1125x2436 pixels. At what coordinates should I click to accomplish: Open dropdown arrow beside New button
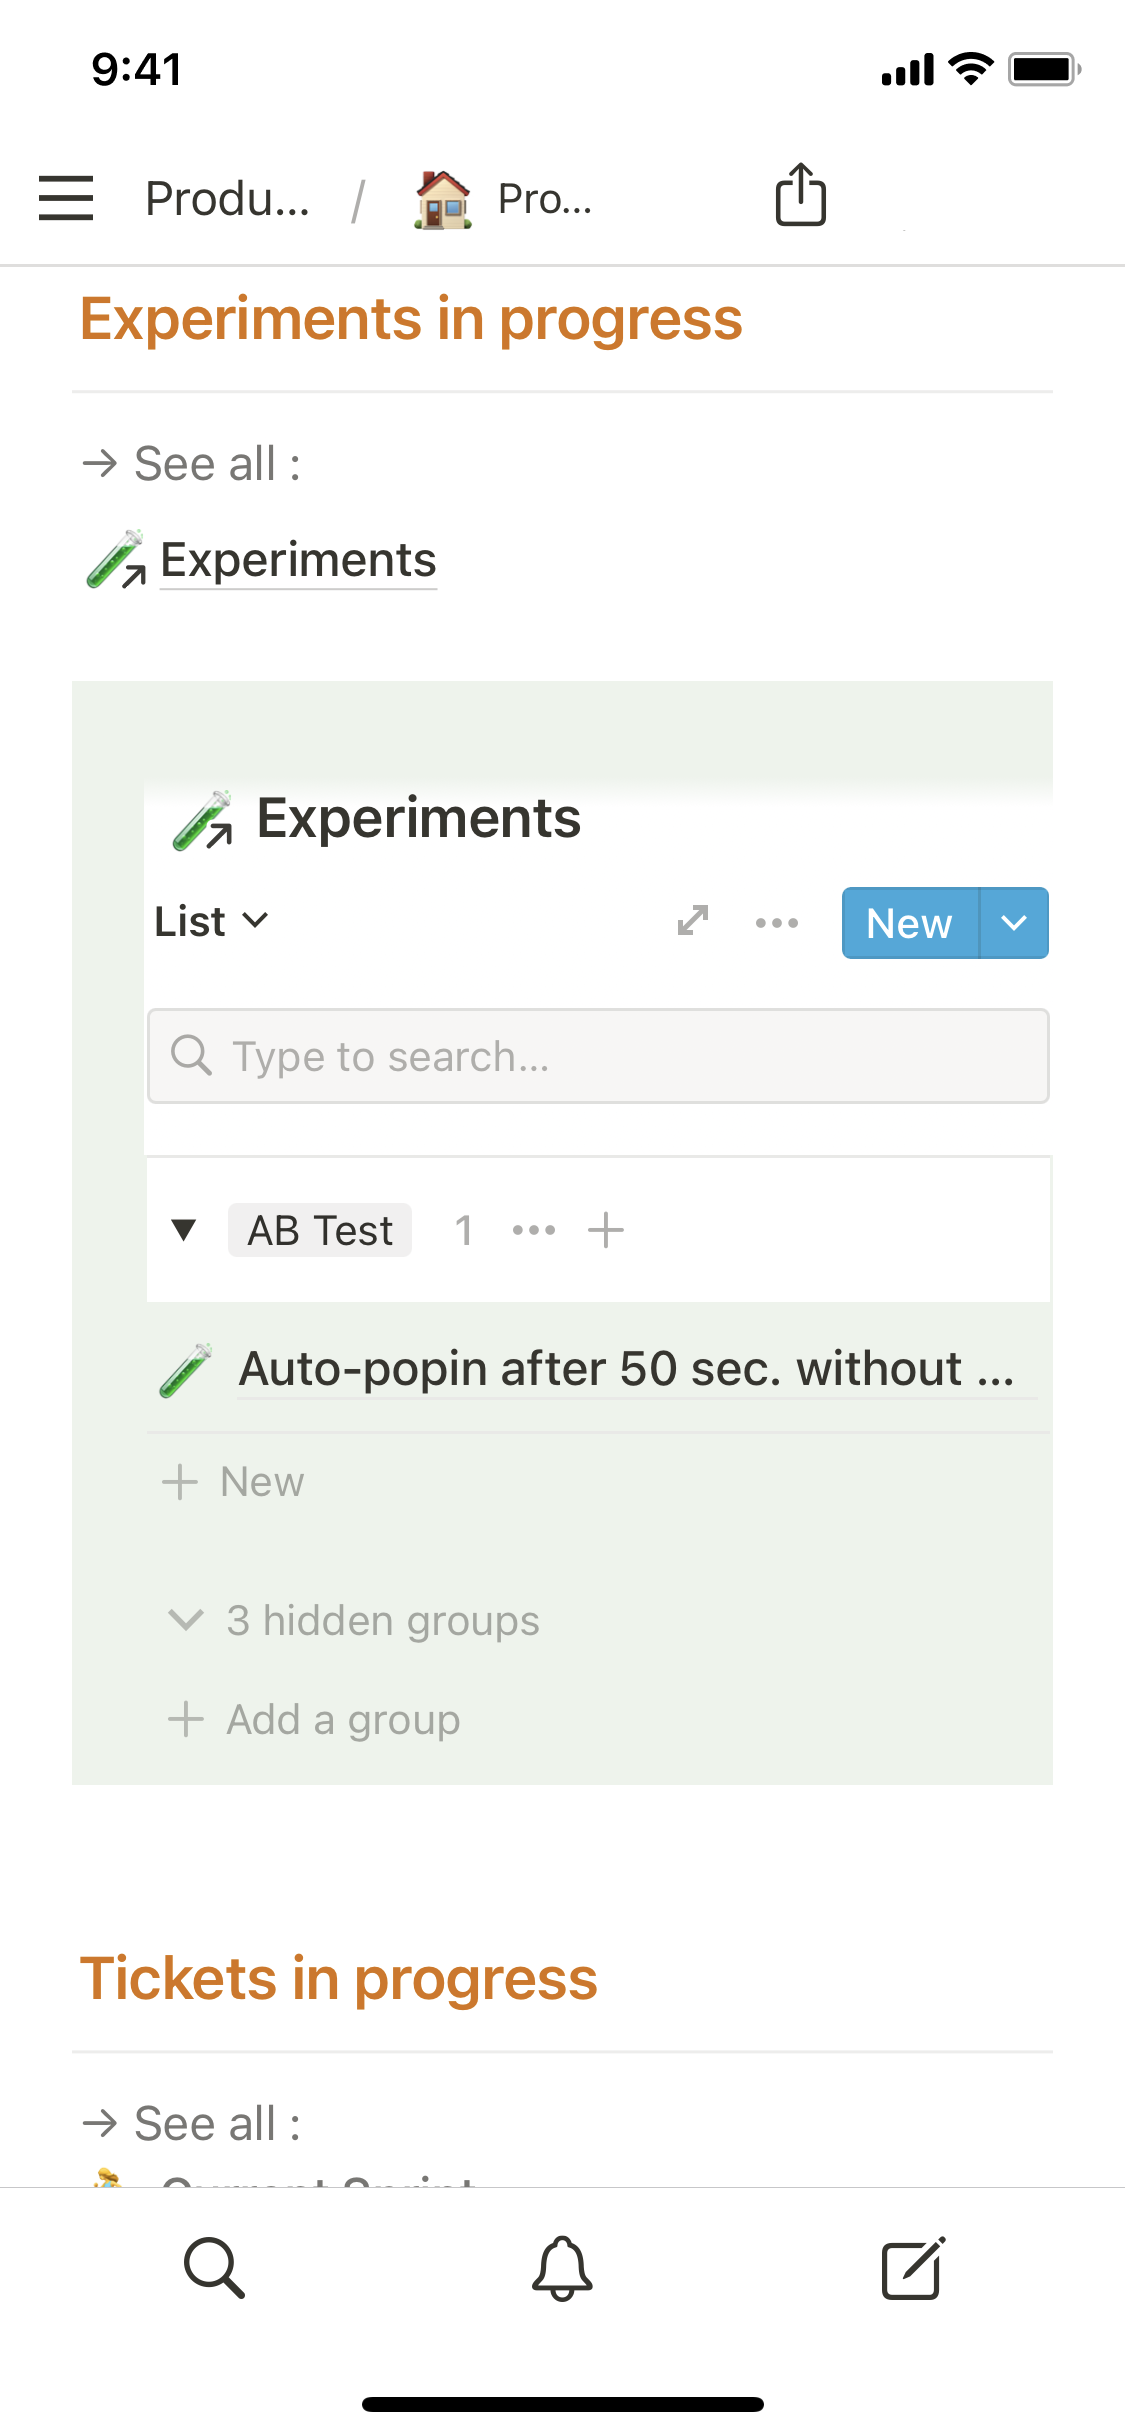(x=1014, y=923)
